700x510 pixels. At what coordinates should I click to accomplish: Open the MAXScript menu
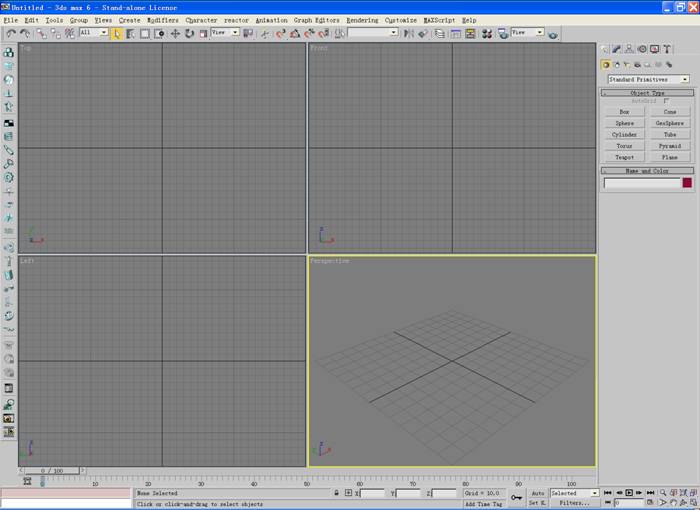439,20
